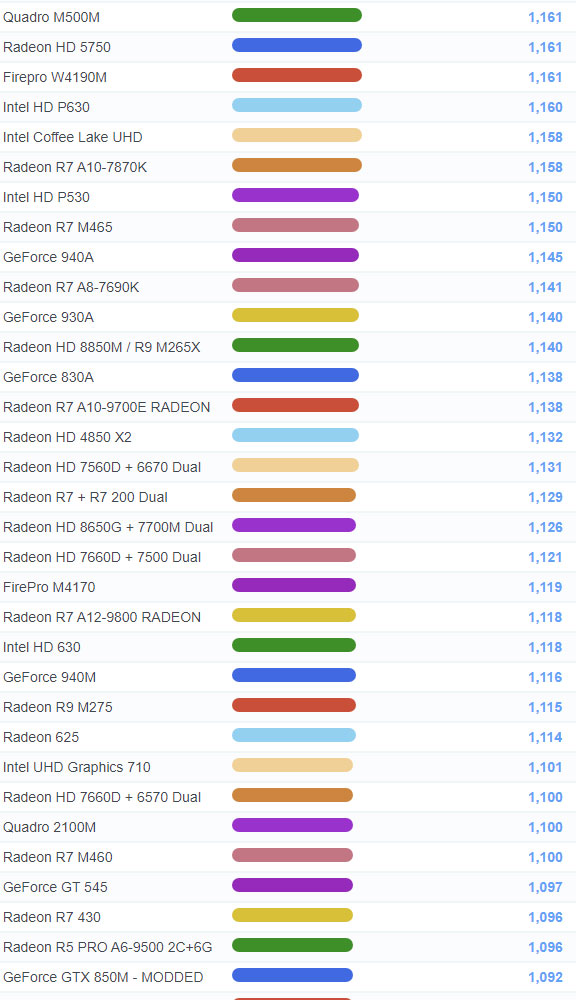Image resolution: width=576 pixels, height=1000 pixels.
Task: Select Intel UHD Graphics 710
Action: pyautogui.click(x=77, y=767)
